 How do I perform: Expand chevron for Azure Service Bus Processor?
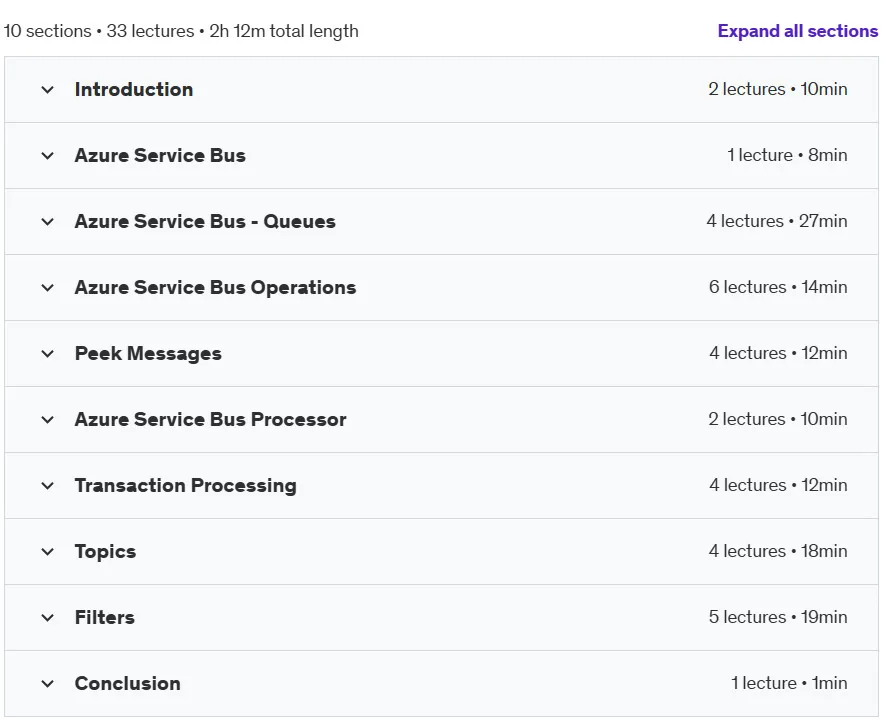pyautogui.click(x=48, y=420)
